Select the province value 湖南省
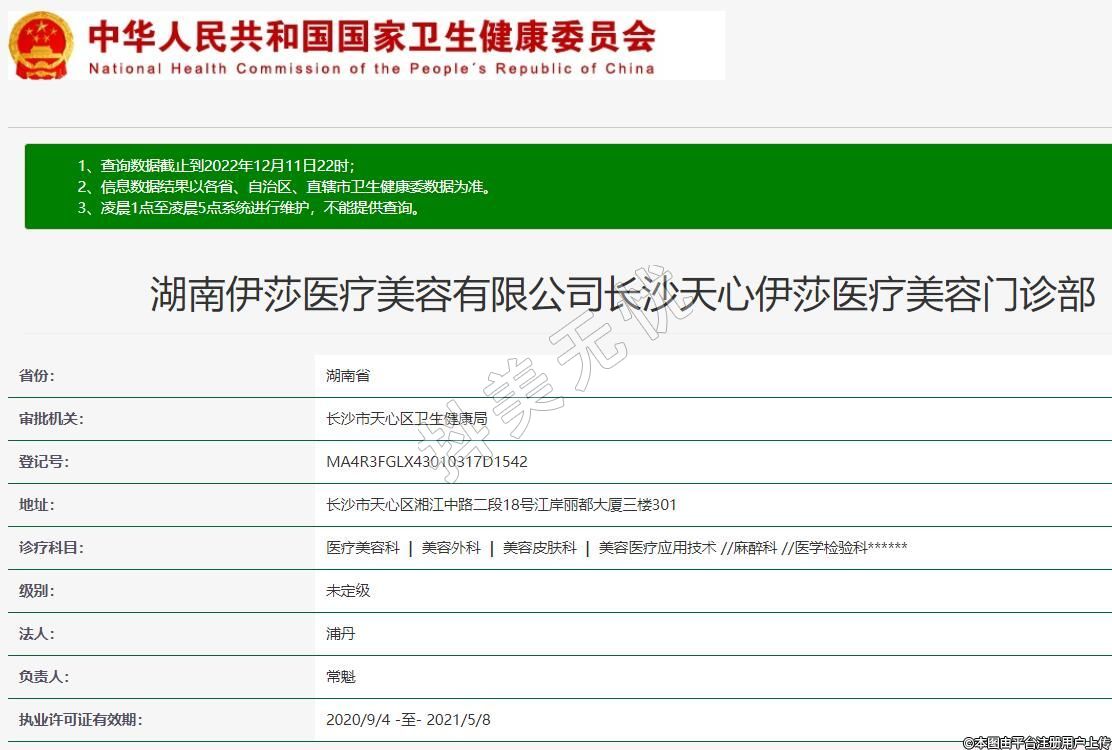 [348, 376]
